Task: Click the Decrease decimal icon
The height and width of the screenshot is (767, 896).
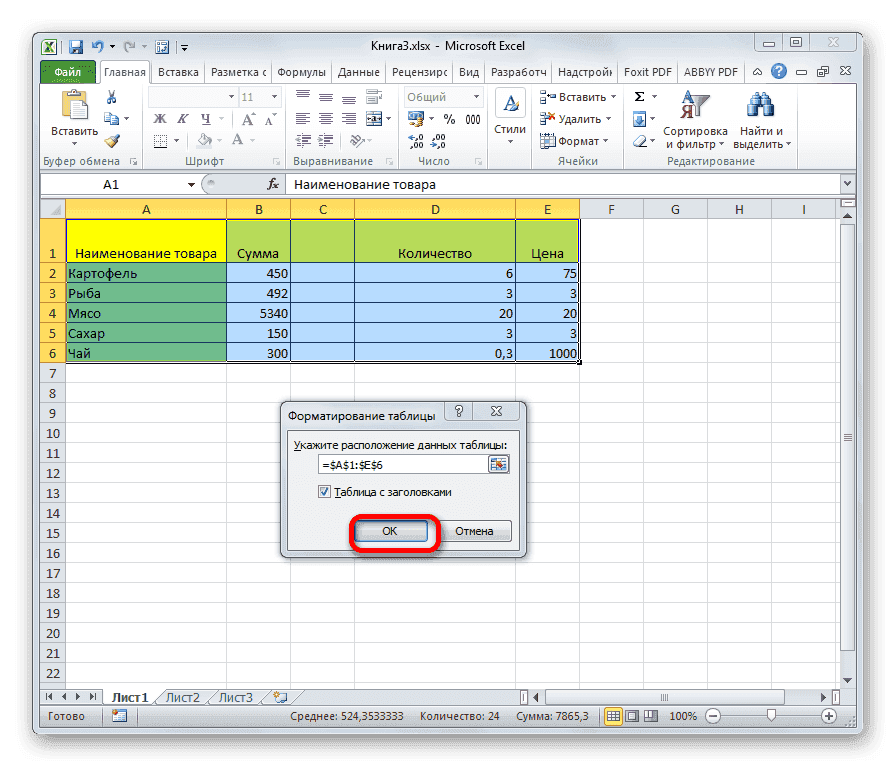Action: (x=437, y=139)
